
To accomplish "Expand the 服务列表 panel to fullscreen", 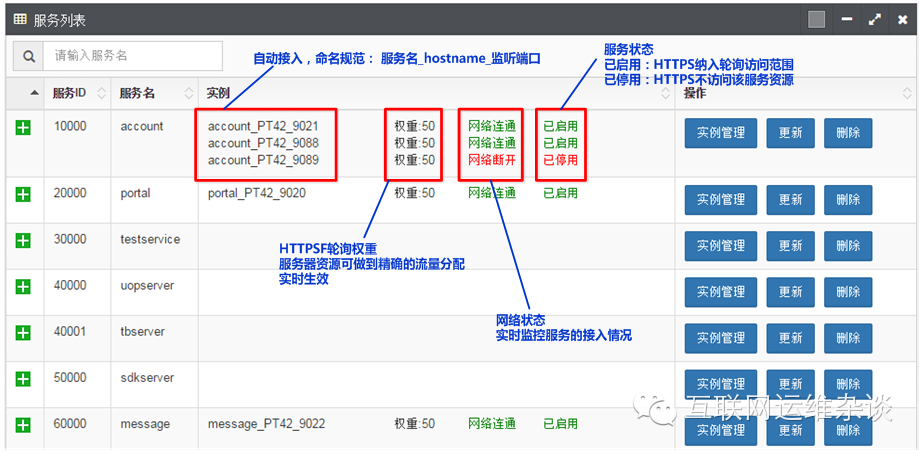I will click(x=874, y=19).
